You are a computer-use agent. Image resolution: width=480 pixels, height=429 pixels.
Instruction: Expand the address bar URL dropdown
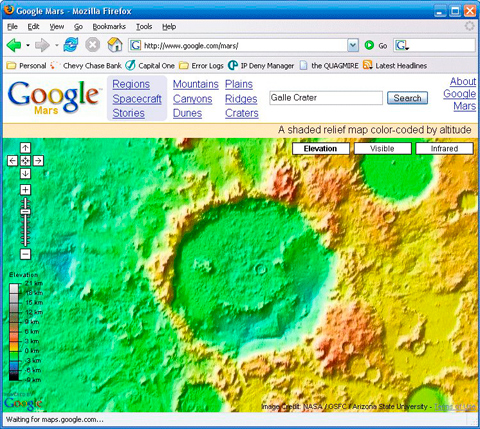[x=353, y=45]
